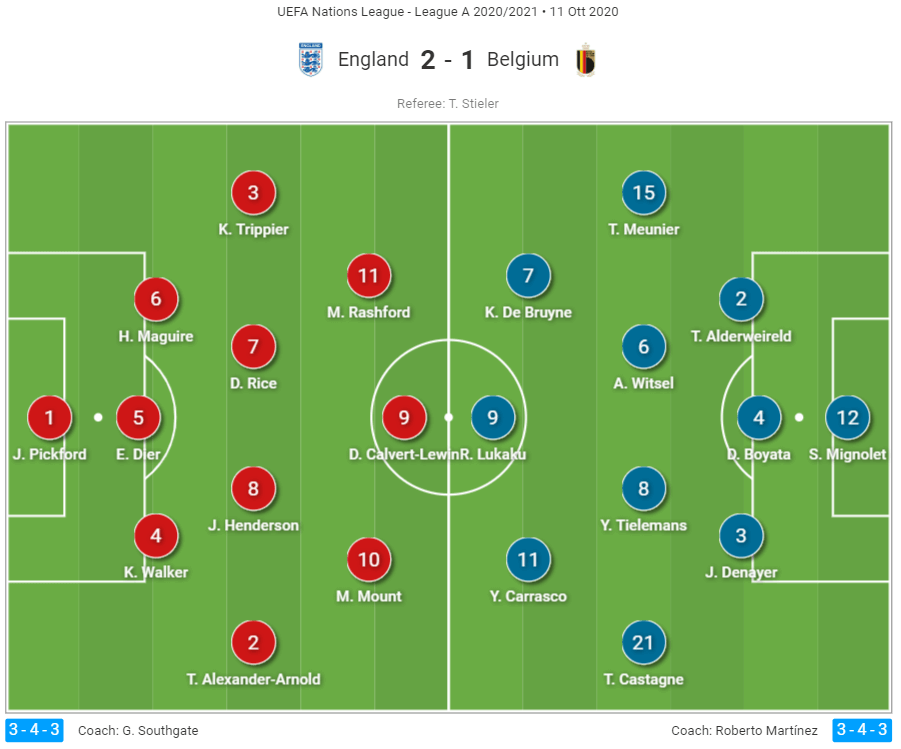The image size is (901, 749).
Task: Click the coach Roberto Martínez label
Action: (744, 730)
